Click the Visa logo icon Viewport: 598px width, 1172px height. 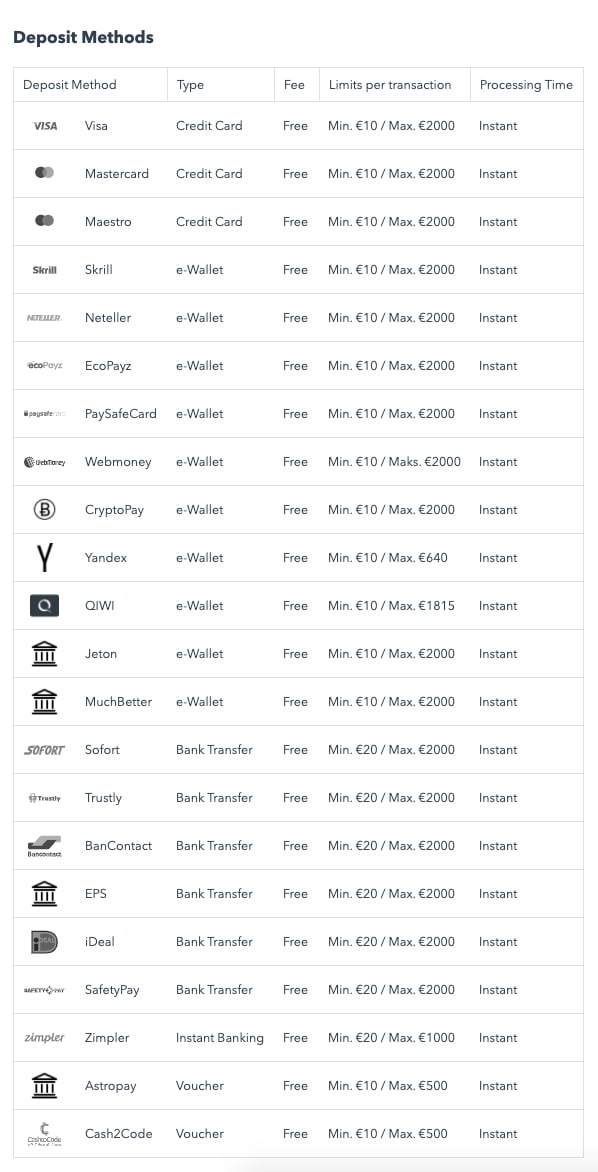pyautogui.click(x=45, y=126)
